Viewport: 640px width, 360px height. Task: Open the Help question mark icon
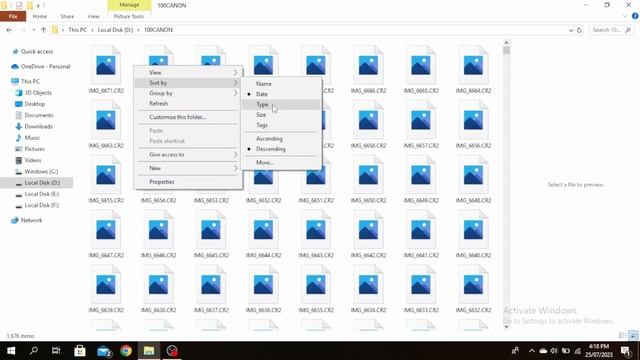point(635,16)
